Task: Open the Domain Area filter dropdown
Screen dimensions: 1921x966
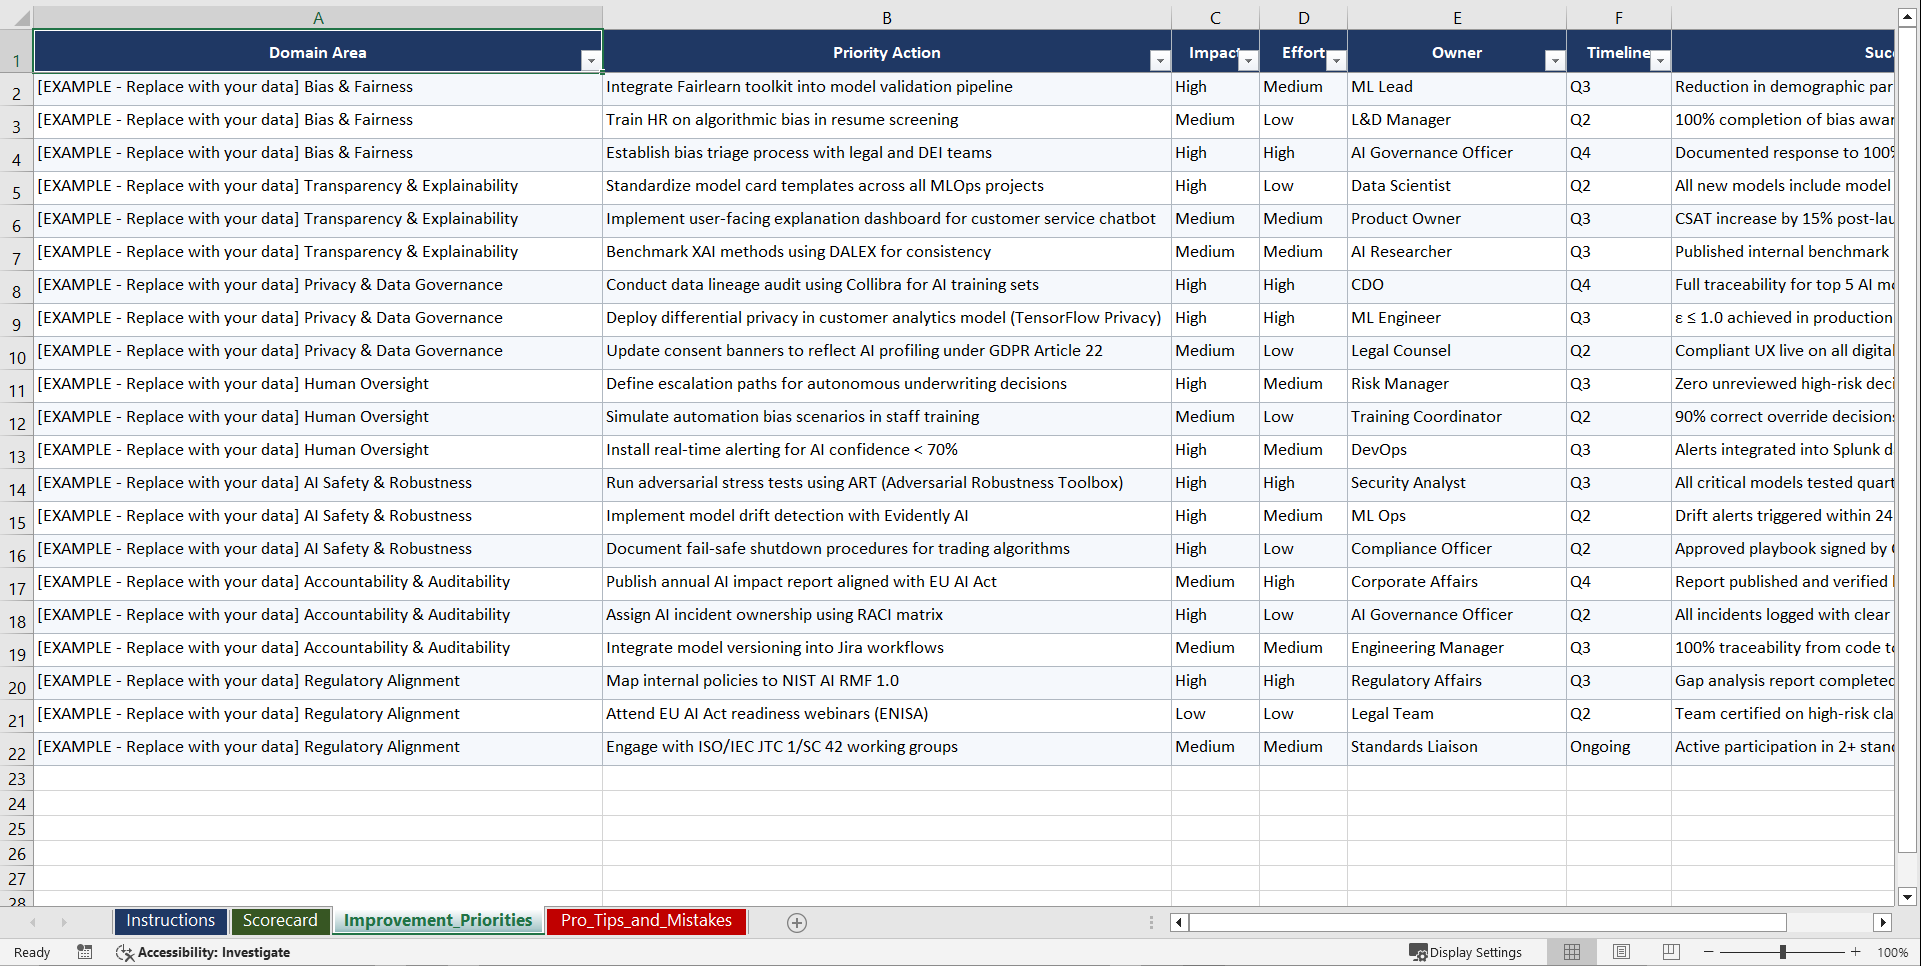Action: pyautogui.click(x=592, y=61)
